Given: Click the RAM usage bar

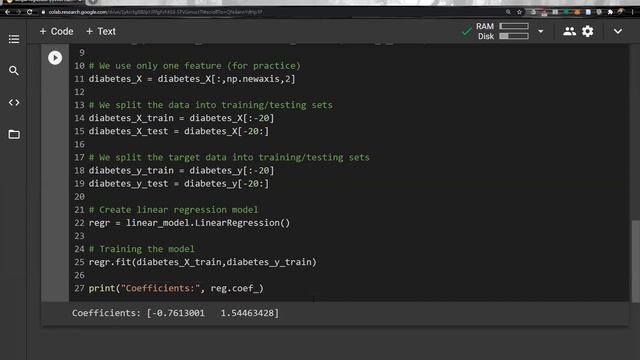Looking at the screenshot, I should point(514,26).
